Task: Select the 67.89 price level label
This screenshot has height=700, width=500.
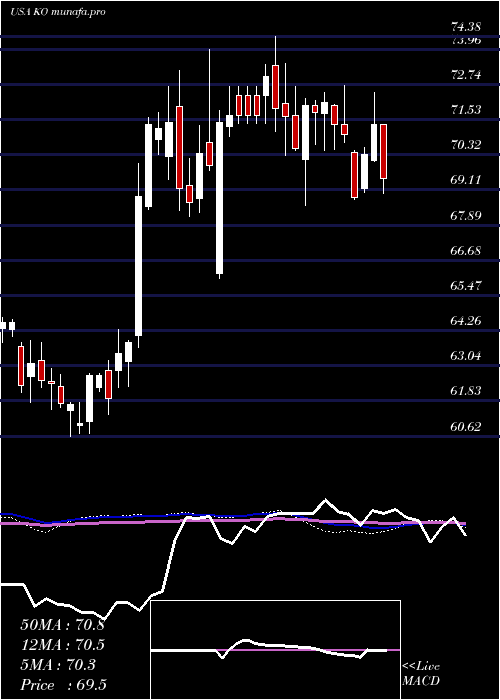Action: (x=466, y=216)
